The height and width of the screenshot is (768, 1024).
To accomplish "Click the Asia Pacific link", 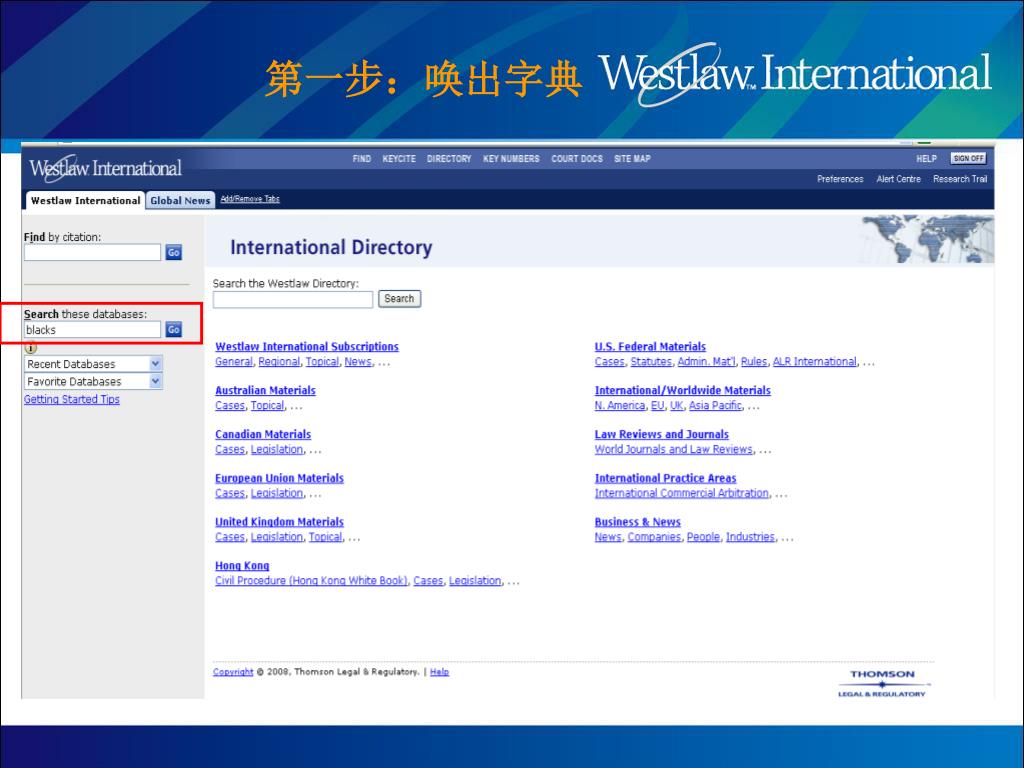I will pyautogui.click(x=715, y=406).
